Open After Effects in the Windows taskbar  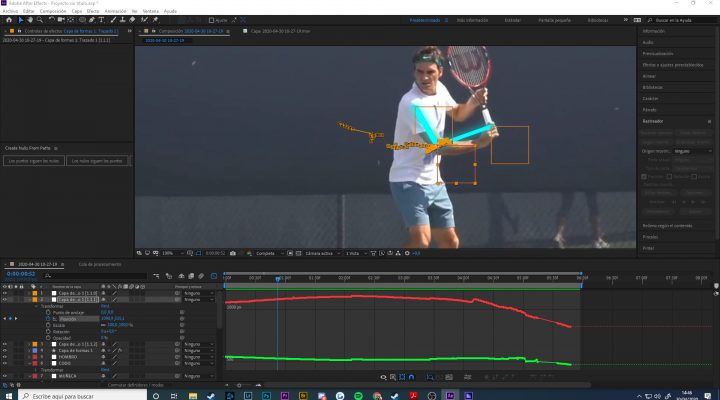click(x=450, y=395)
